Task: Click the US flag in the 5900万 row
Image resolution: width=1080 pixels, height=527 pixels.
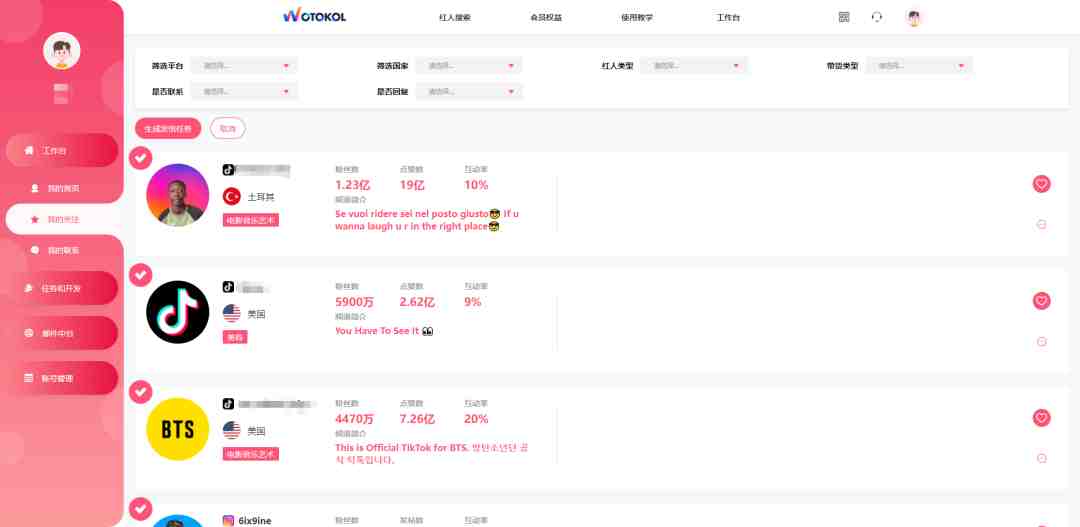Action: [x=231, y=313]
